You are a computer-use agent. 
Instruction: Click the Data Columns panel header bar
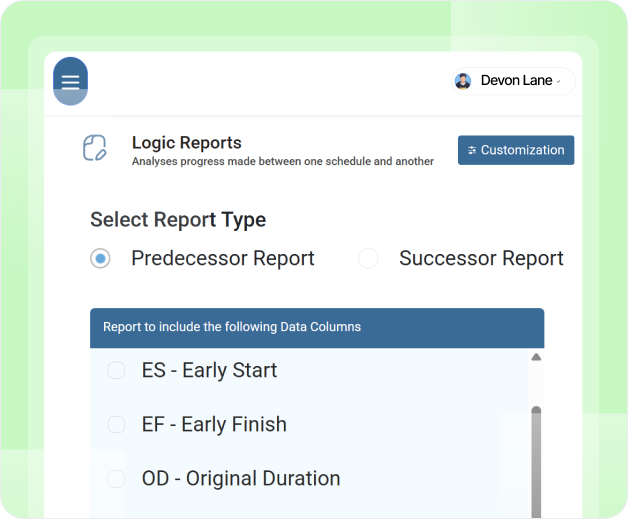pos(317,328)
